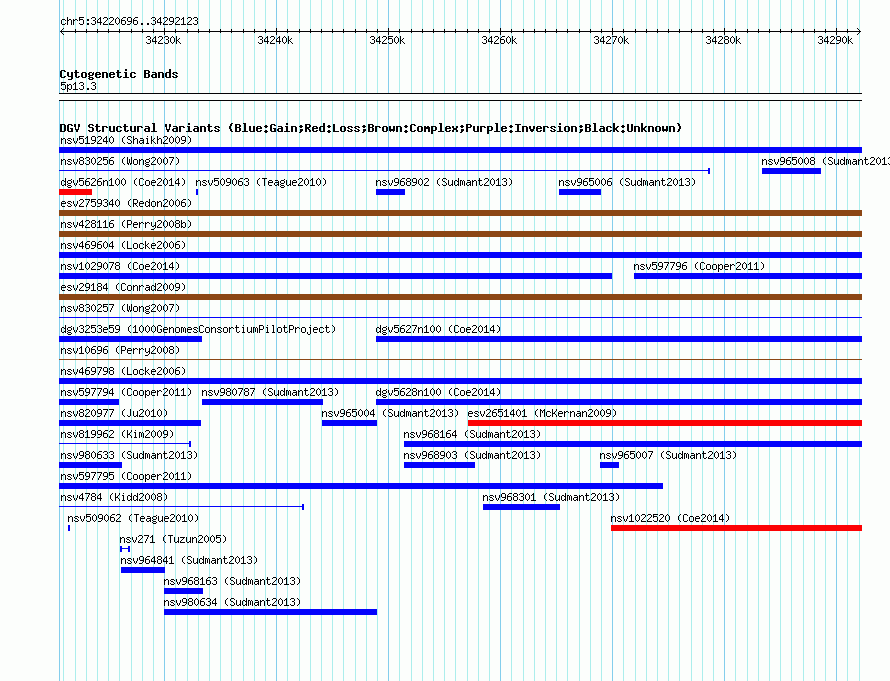Click nsv271 (Tuzun2005) label
Screen dimensions: 890x681
point(173,539)
